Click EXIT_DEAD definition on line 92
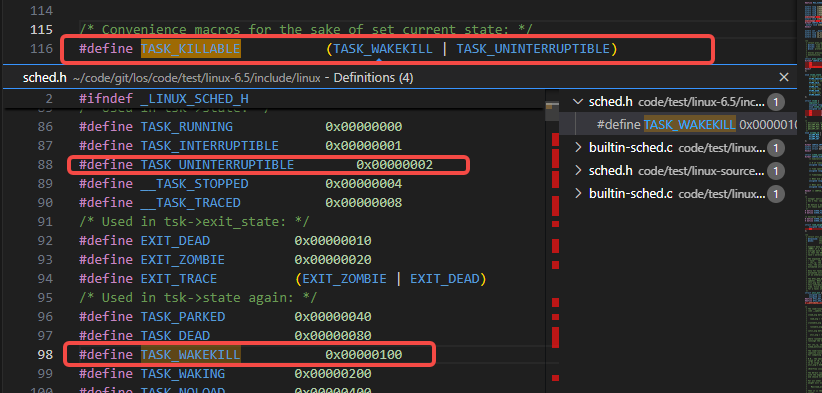 pyautogui.click(x=175, y=241)
